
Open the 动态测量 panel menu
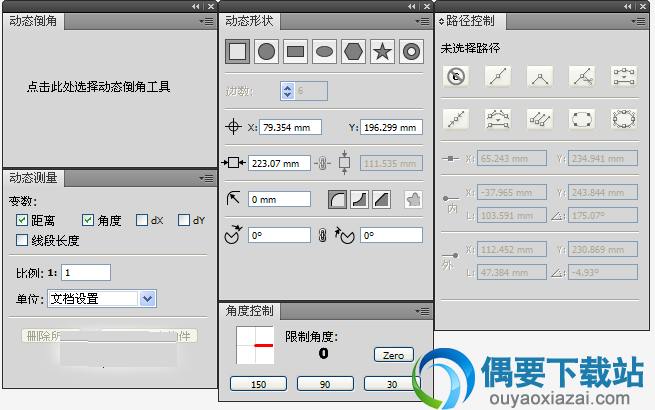206,178
